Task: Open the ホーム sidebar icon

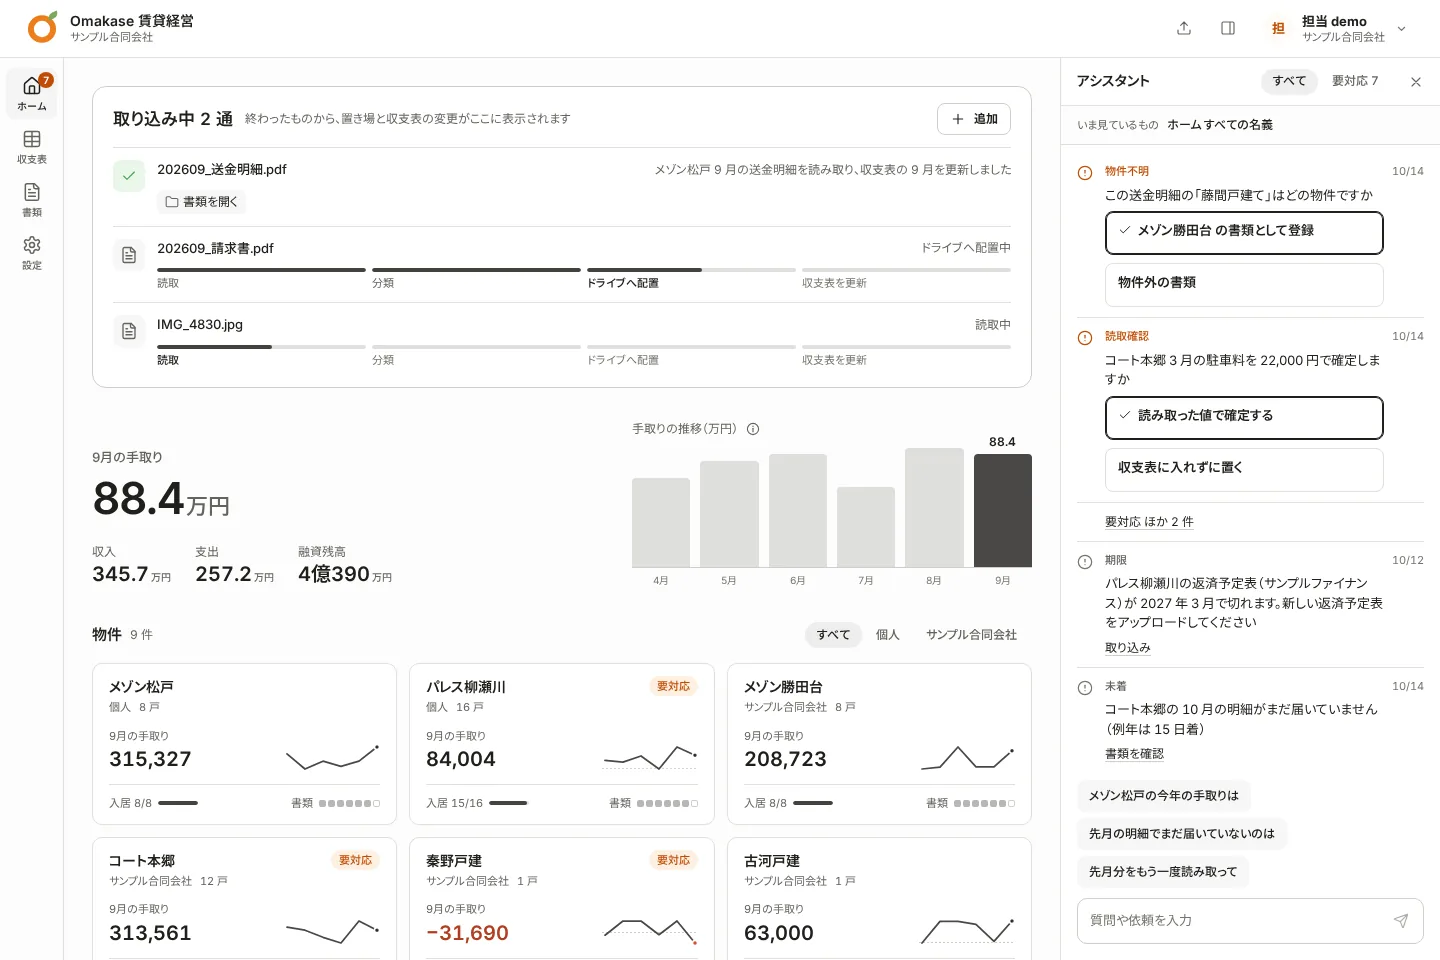Action: [32, 93]
